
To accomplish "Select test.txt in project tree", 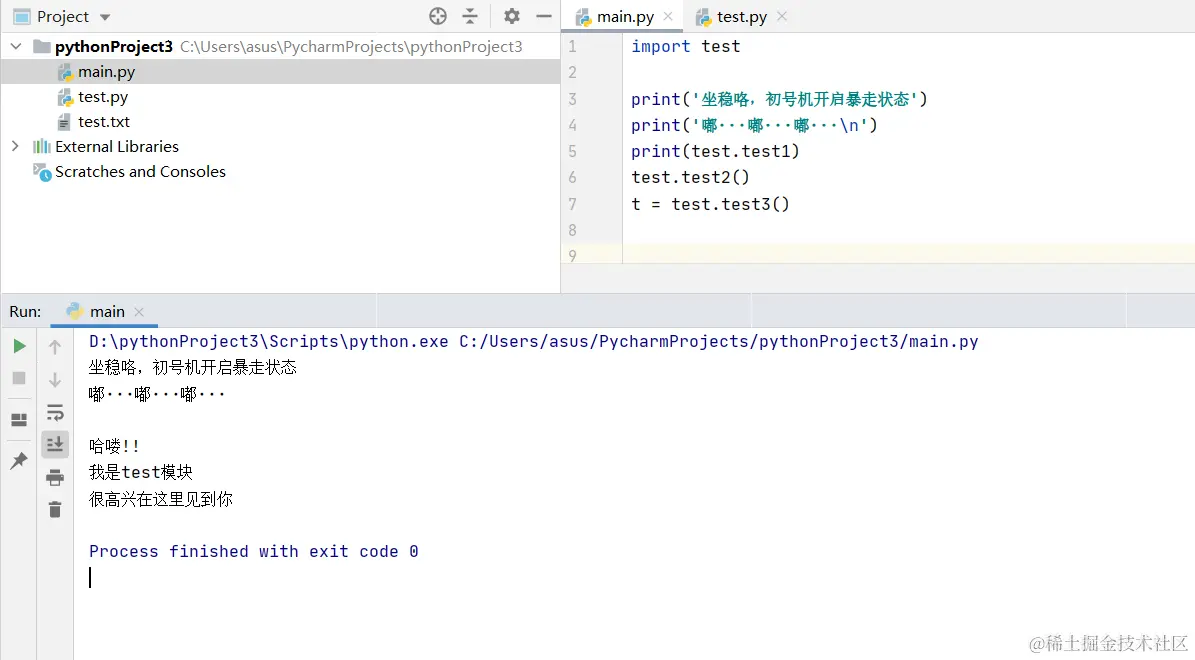I will (104, 122).
